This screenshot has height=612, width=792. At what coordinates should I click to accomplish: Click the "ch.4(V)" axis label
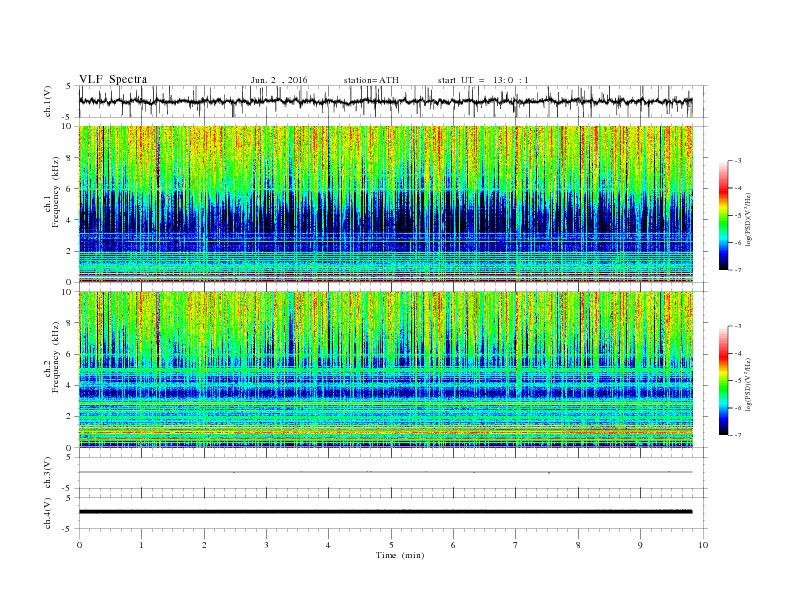[x=48, y=514]
